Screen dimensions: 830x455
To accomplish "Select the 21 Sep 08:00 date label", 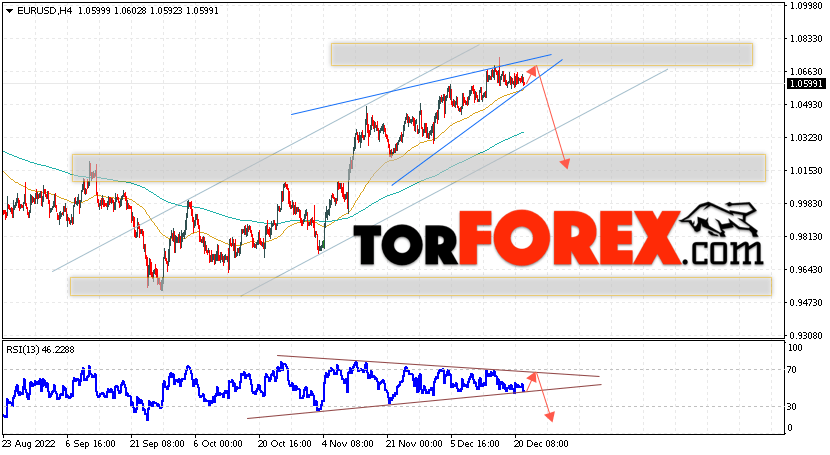I will click(x=157, y=443).
